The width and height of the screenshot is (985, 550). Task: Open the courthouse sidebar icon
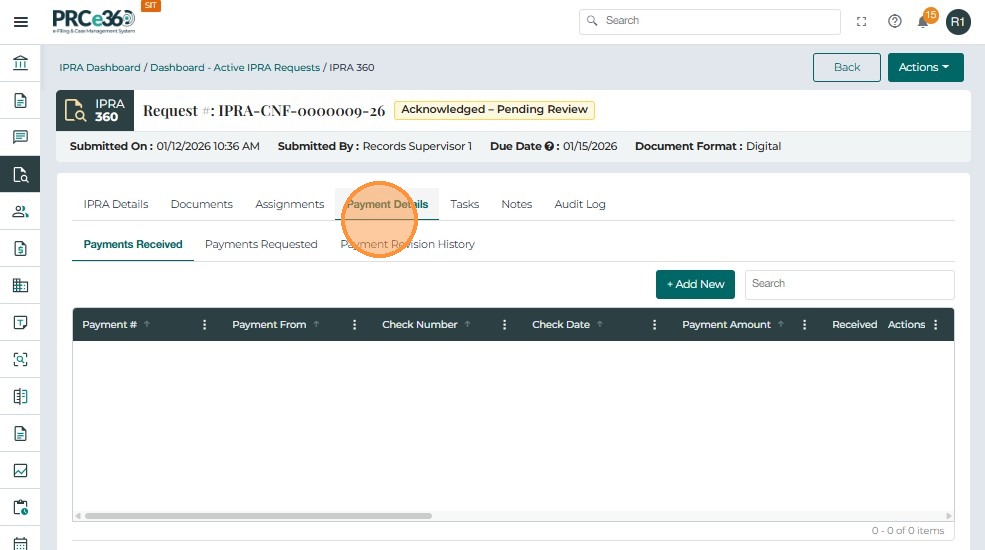20,63
